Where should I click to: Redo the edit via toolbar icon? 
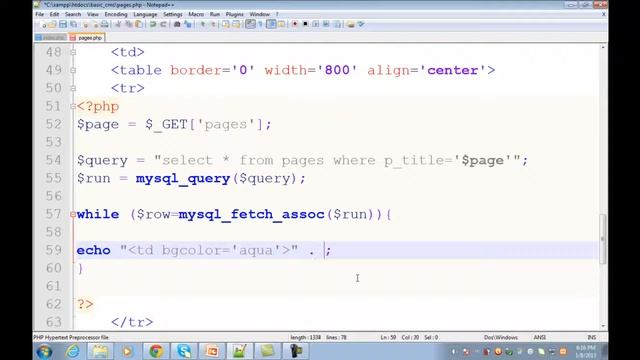[163, 24]
